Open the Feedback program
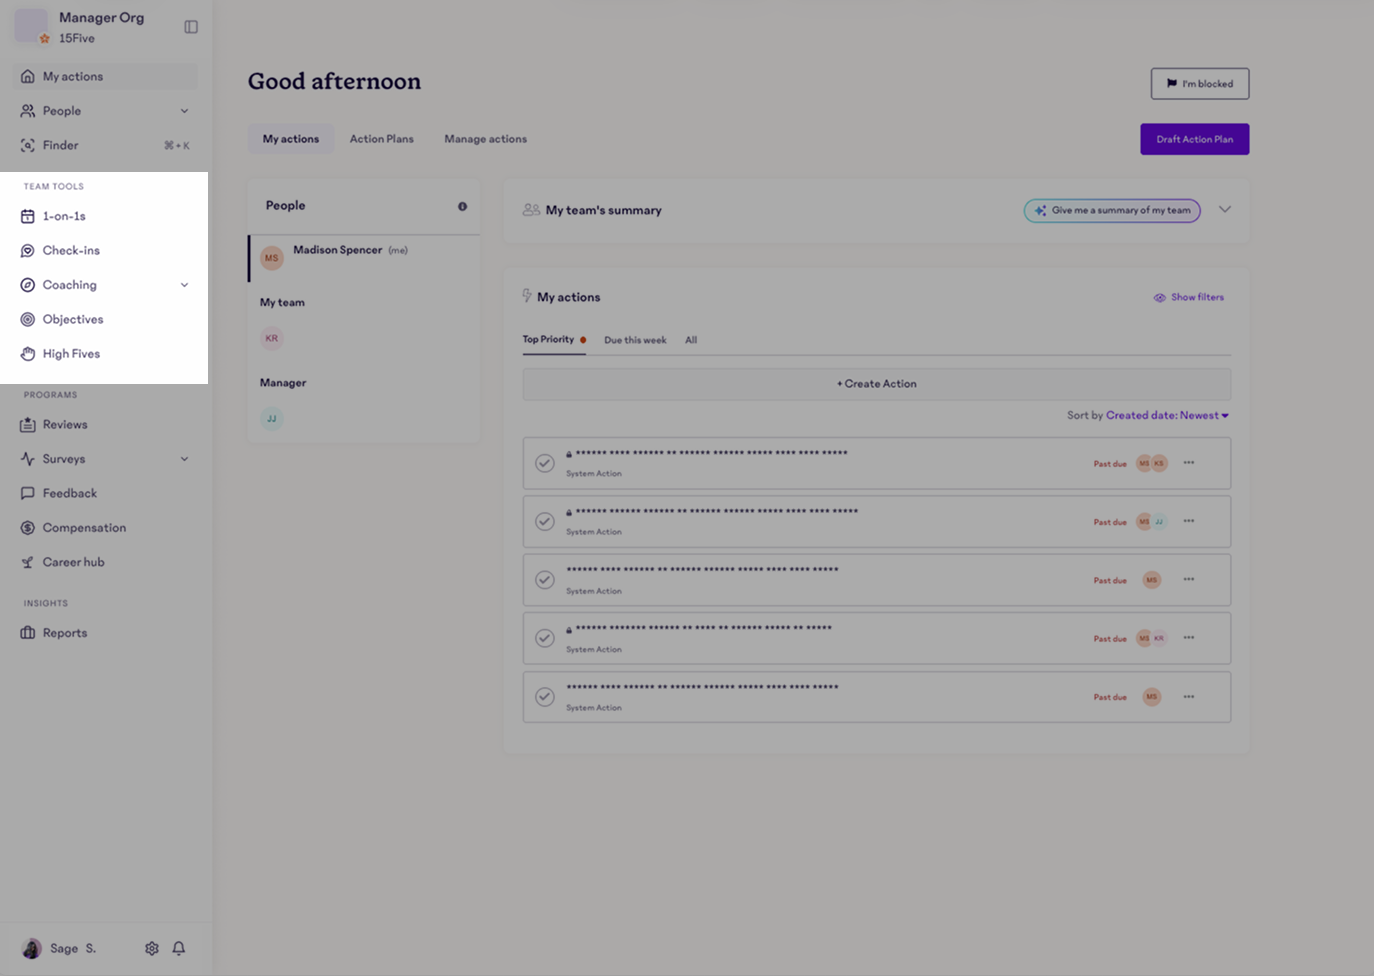 69,493
